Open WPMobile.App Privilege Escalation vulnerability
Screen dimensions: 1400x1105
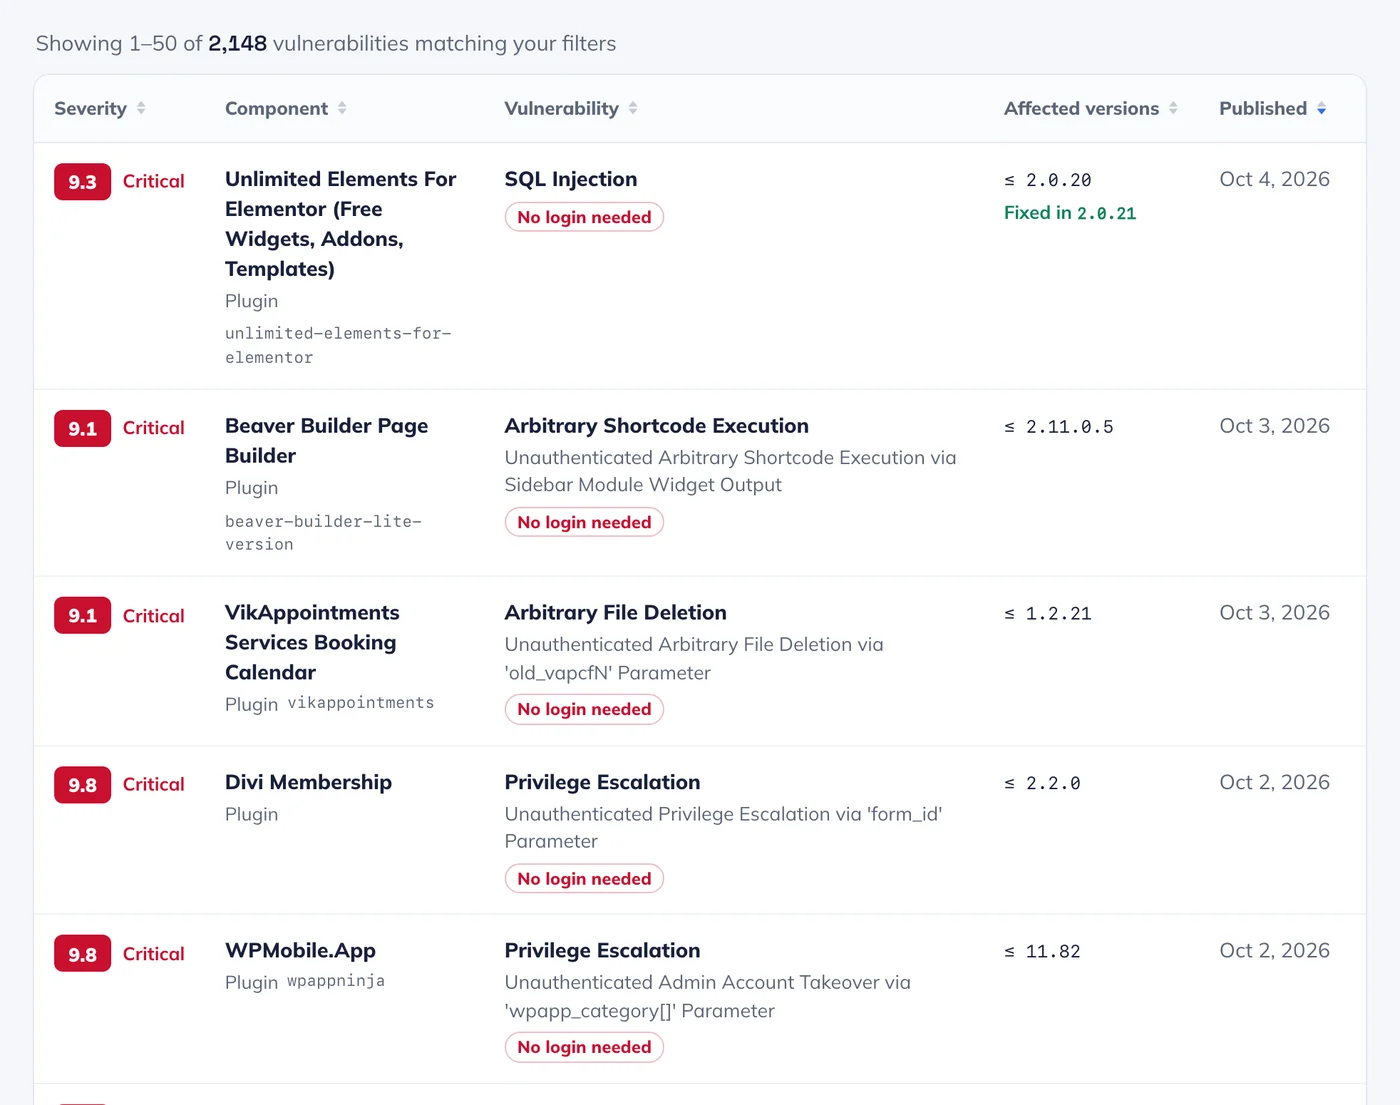point(602,950)
